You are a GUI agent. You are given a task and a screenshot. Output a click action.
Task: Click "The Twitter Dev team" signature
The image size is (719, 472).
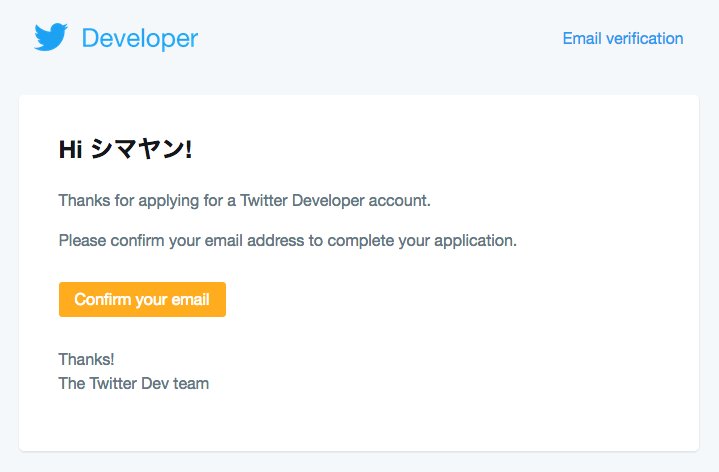(133, 383)
